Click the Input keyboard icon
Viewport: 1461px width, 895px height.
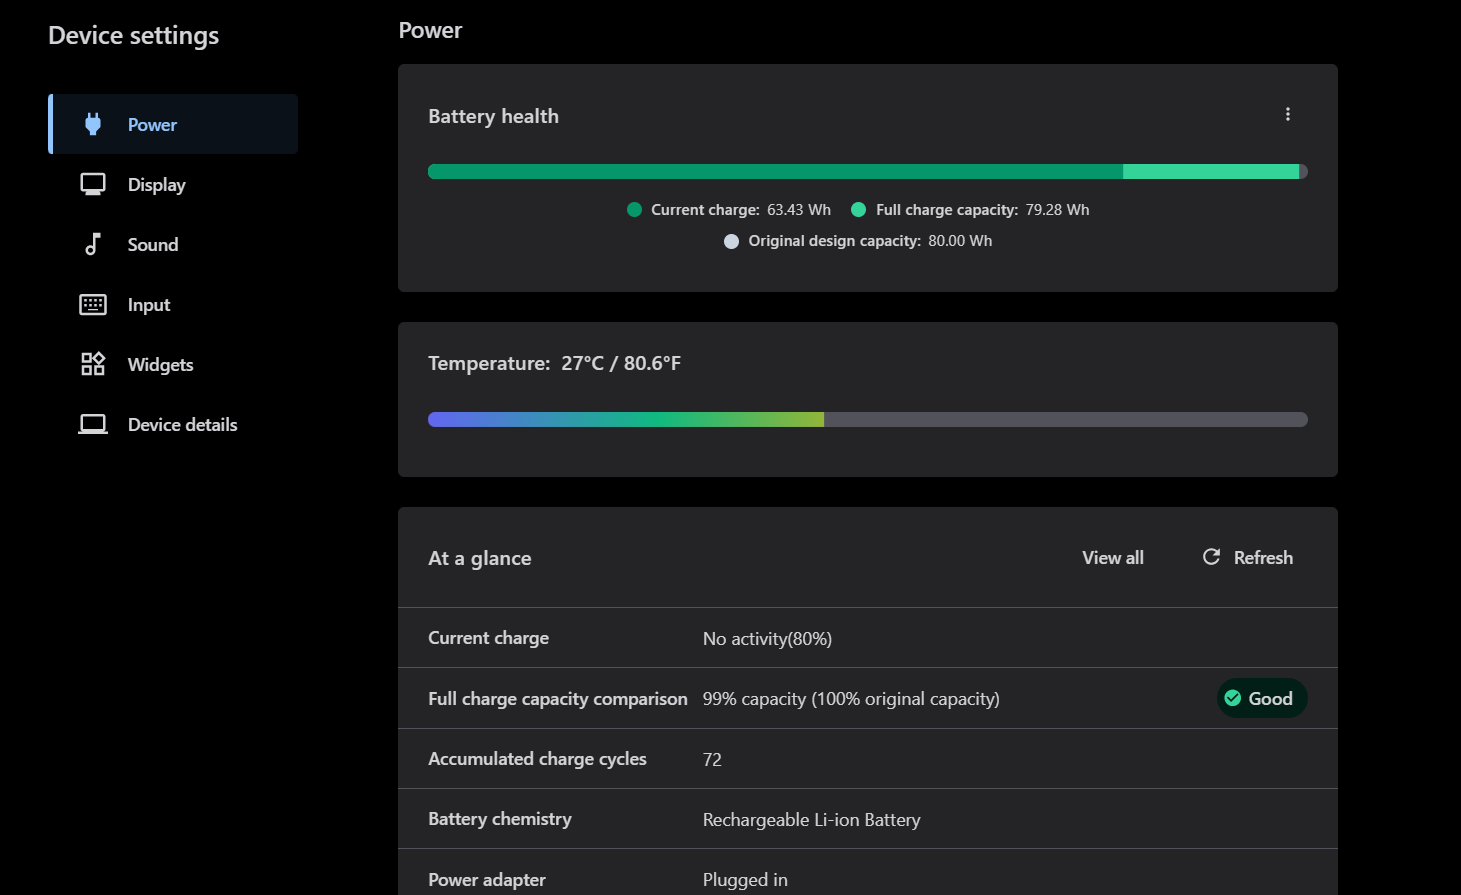(x=93, y=304)
